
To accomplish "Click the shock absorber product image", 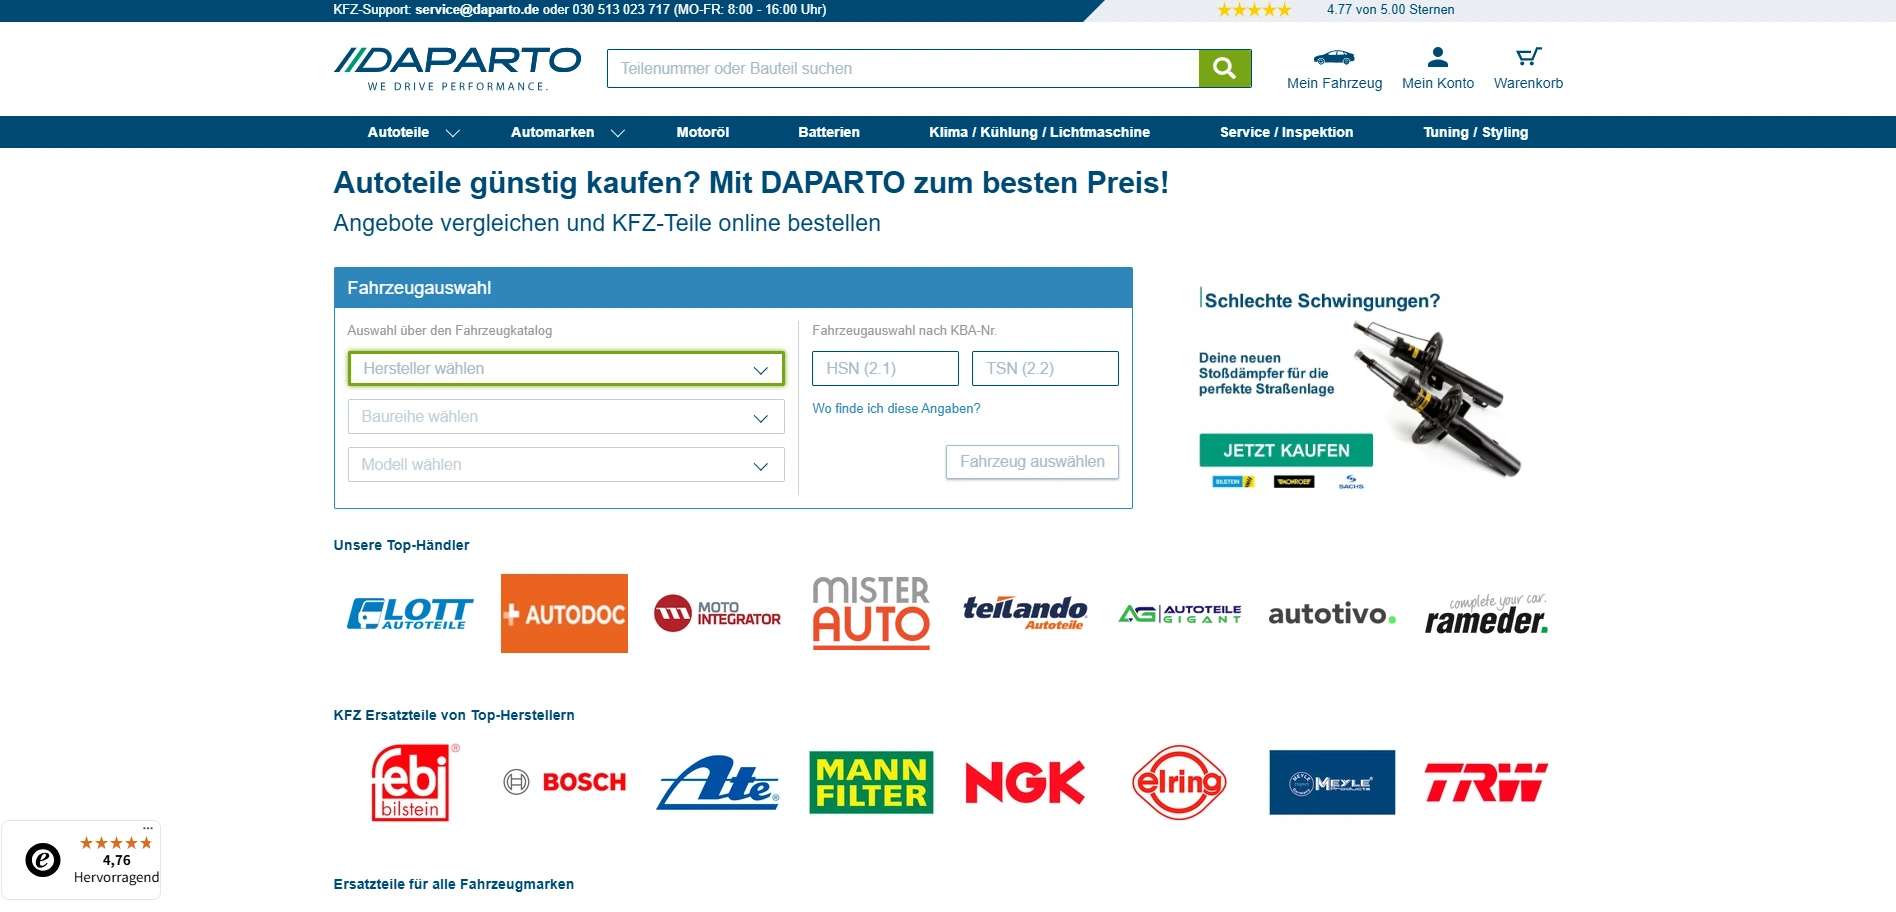I will pyautogui.click(x=1438, y=398).
